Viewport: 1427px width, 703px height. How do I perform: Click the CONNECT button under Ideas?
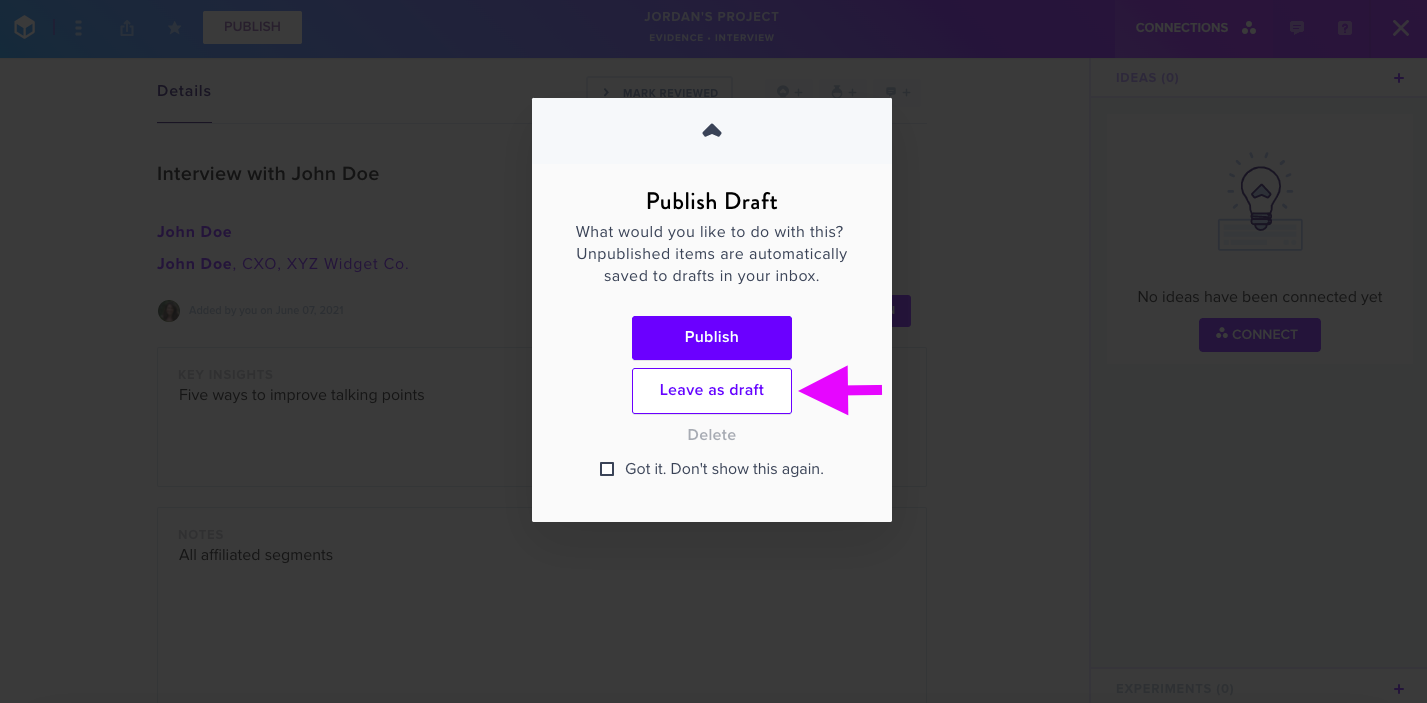tap(1260, 335)
